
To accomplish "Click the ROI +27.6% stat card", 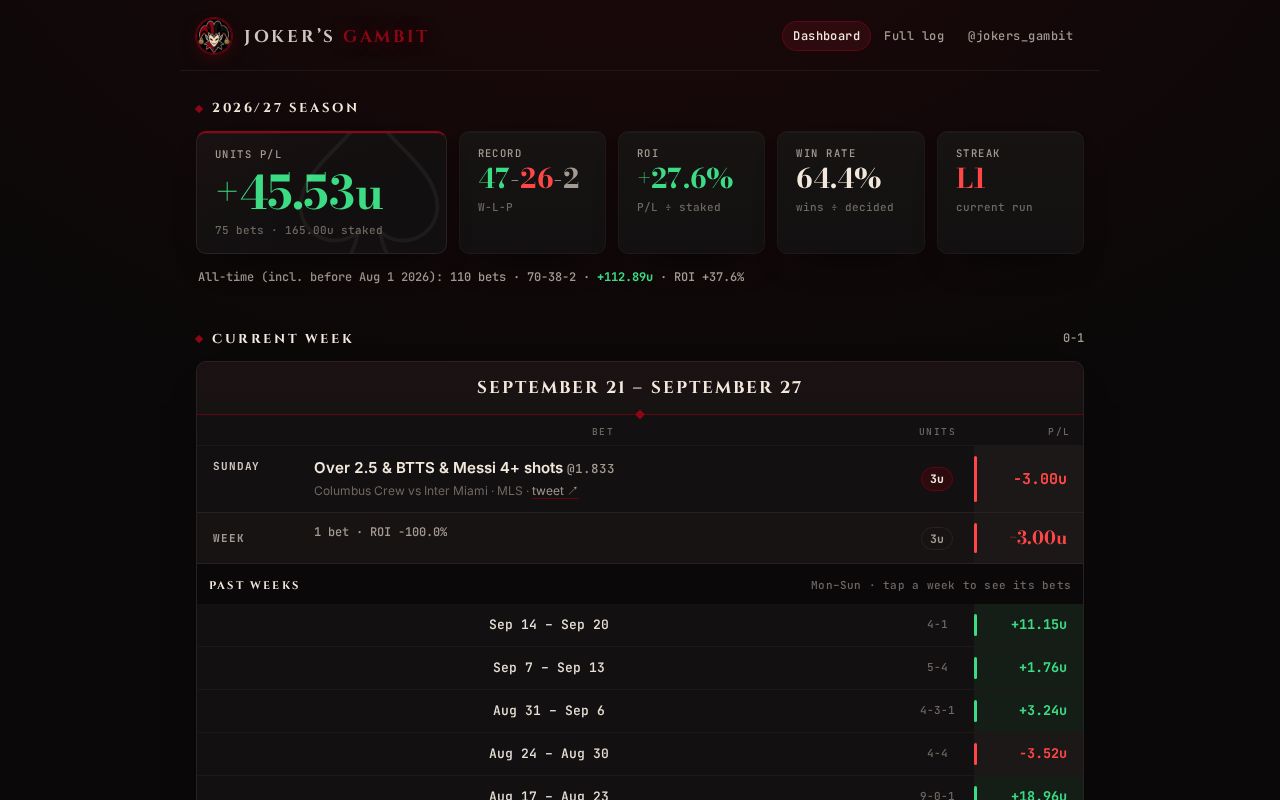I will pyautogui.click(x=691, y=192).
